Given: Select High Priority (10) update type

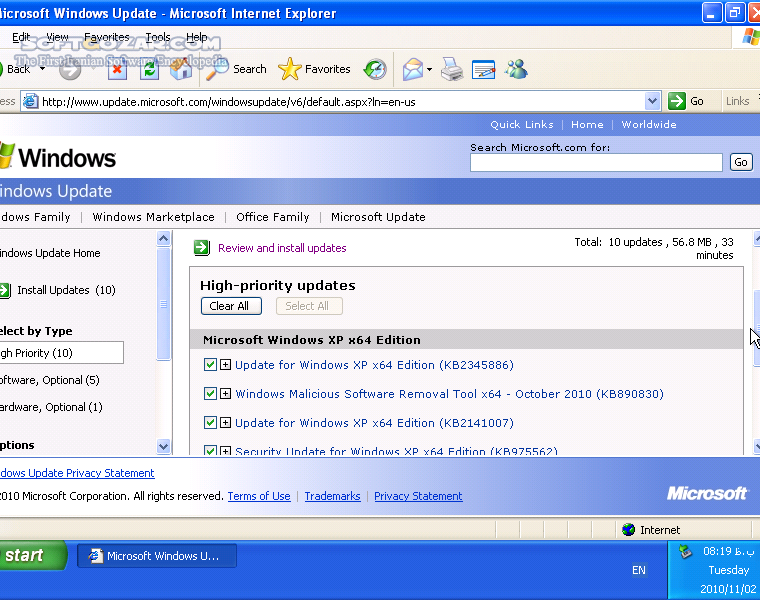Looking at the screenshot, I should [x=61, y=353].
